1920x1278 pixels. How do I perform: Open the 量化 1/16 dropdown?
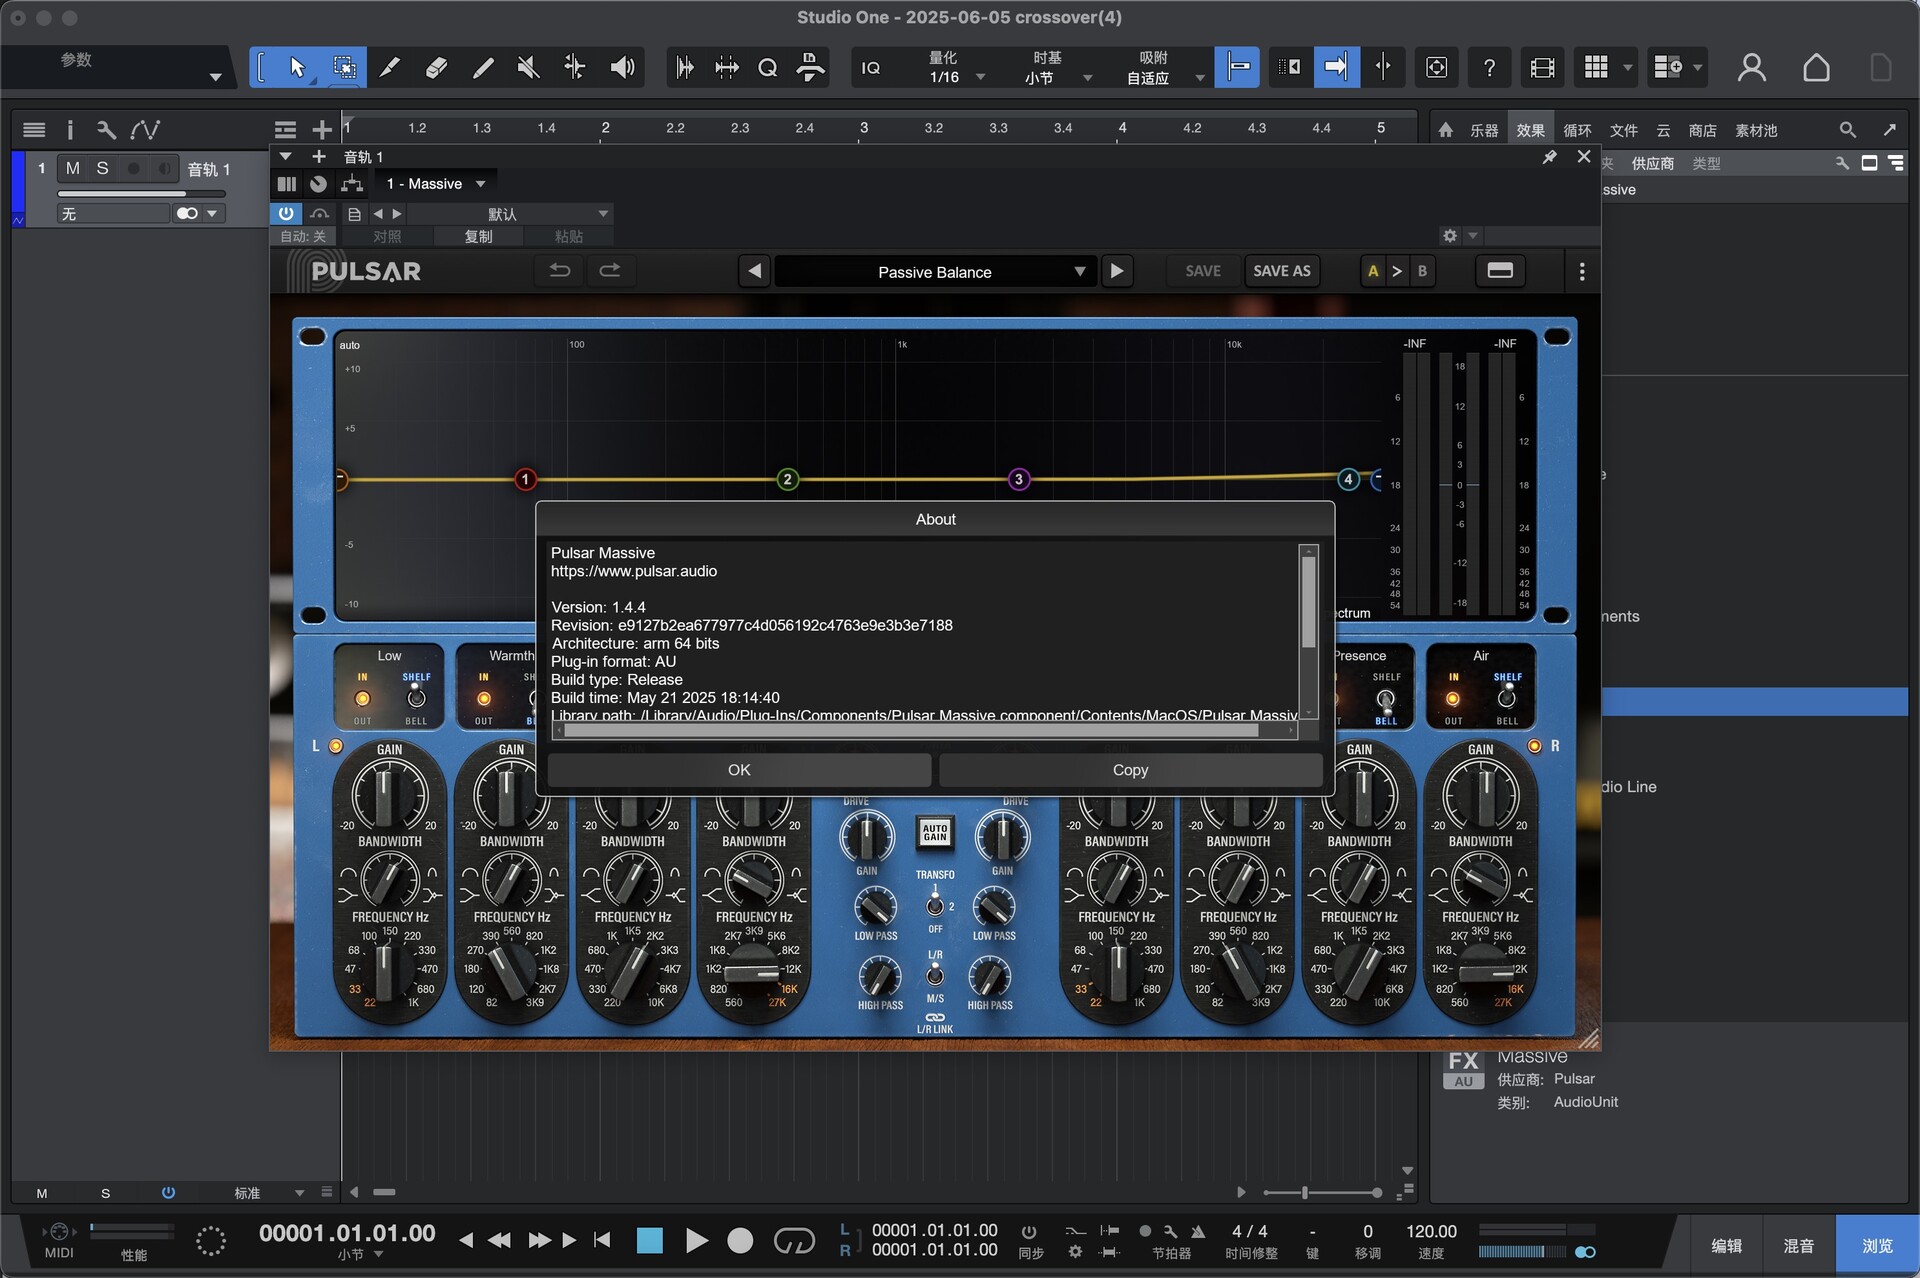(957, 67)
